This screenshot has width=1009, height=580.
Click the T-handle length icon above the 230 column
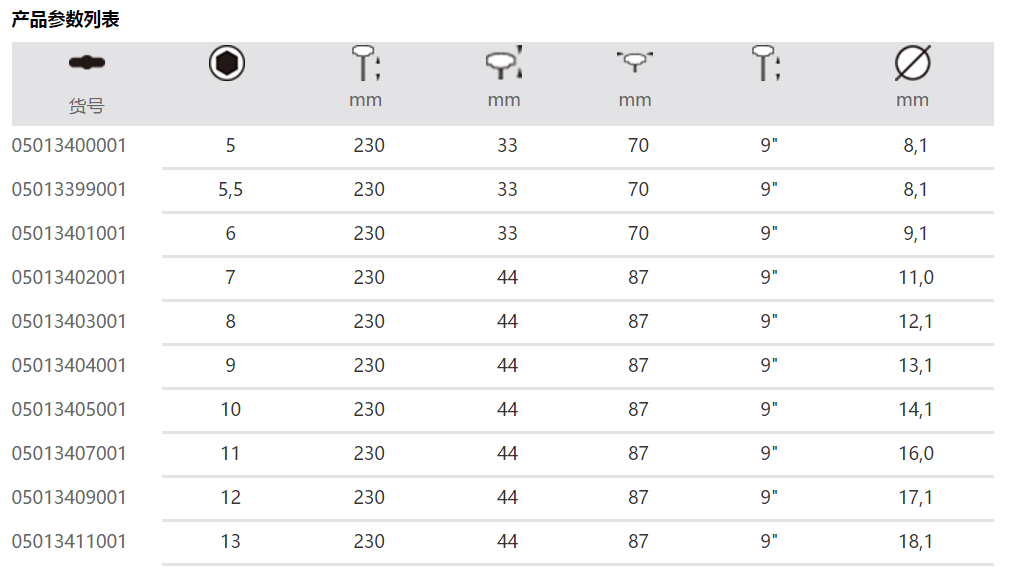click(x=366, y=63)
